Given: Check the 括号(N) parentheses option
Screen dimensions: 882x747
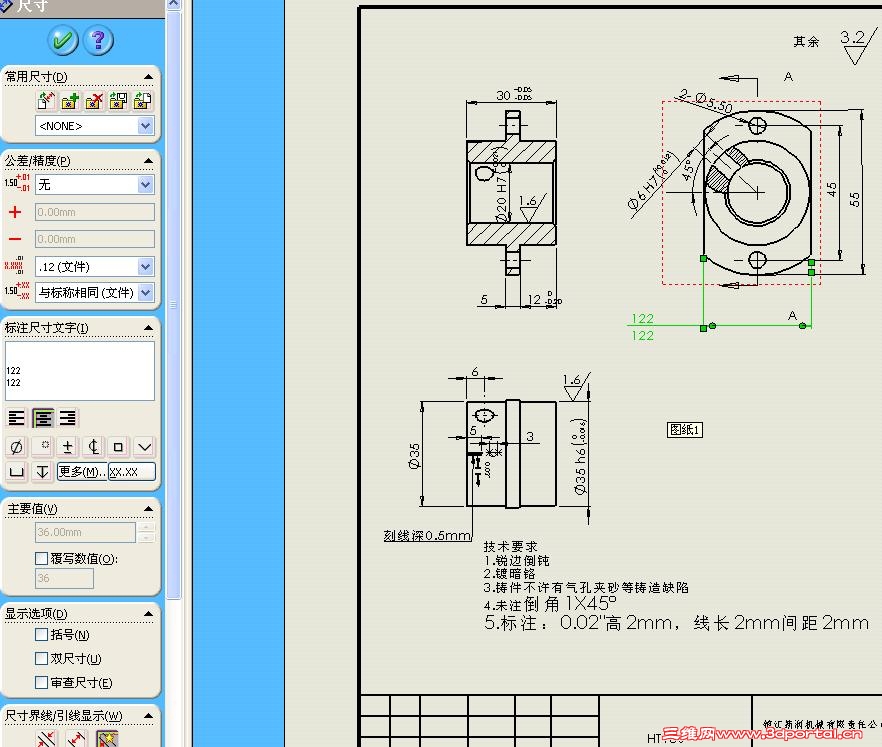Looking at the screenshot, I should coord(41,634).
